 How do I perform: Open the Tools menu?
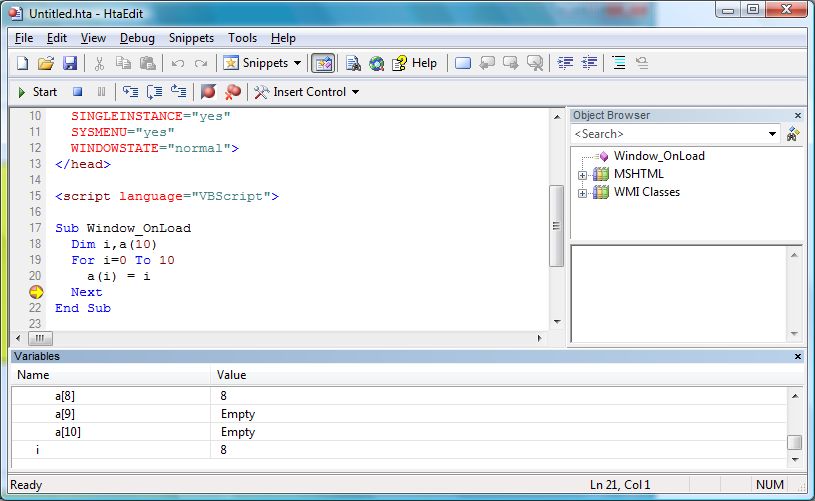(242, 38)
